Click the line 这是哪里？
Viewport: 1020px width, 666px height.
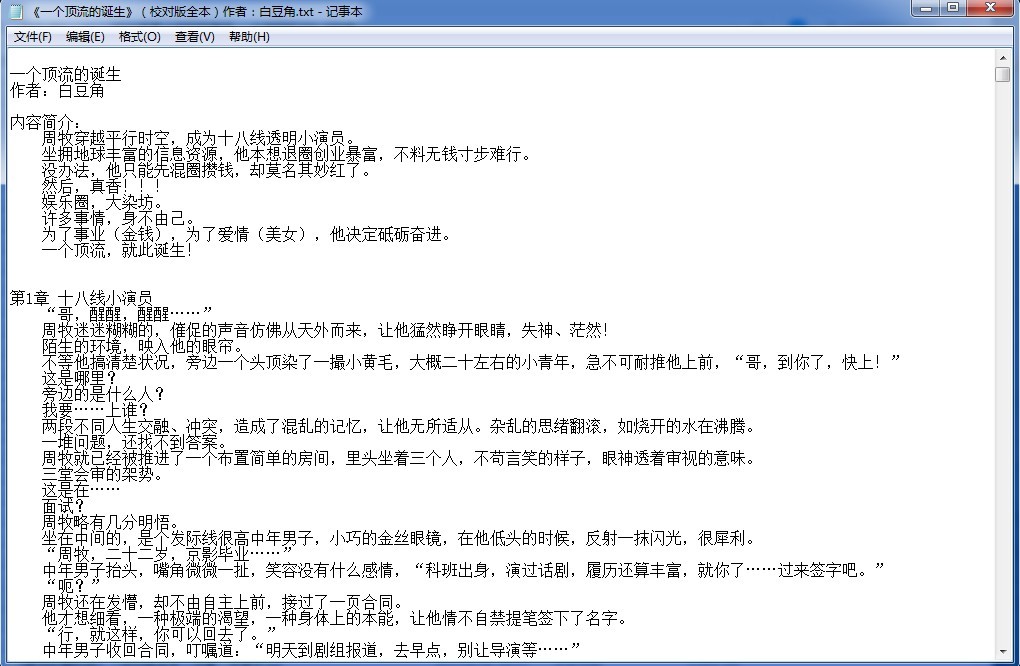[x=80, y=377]
